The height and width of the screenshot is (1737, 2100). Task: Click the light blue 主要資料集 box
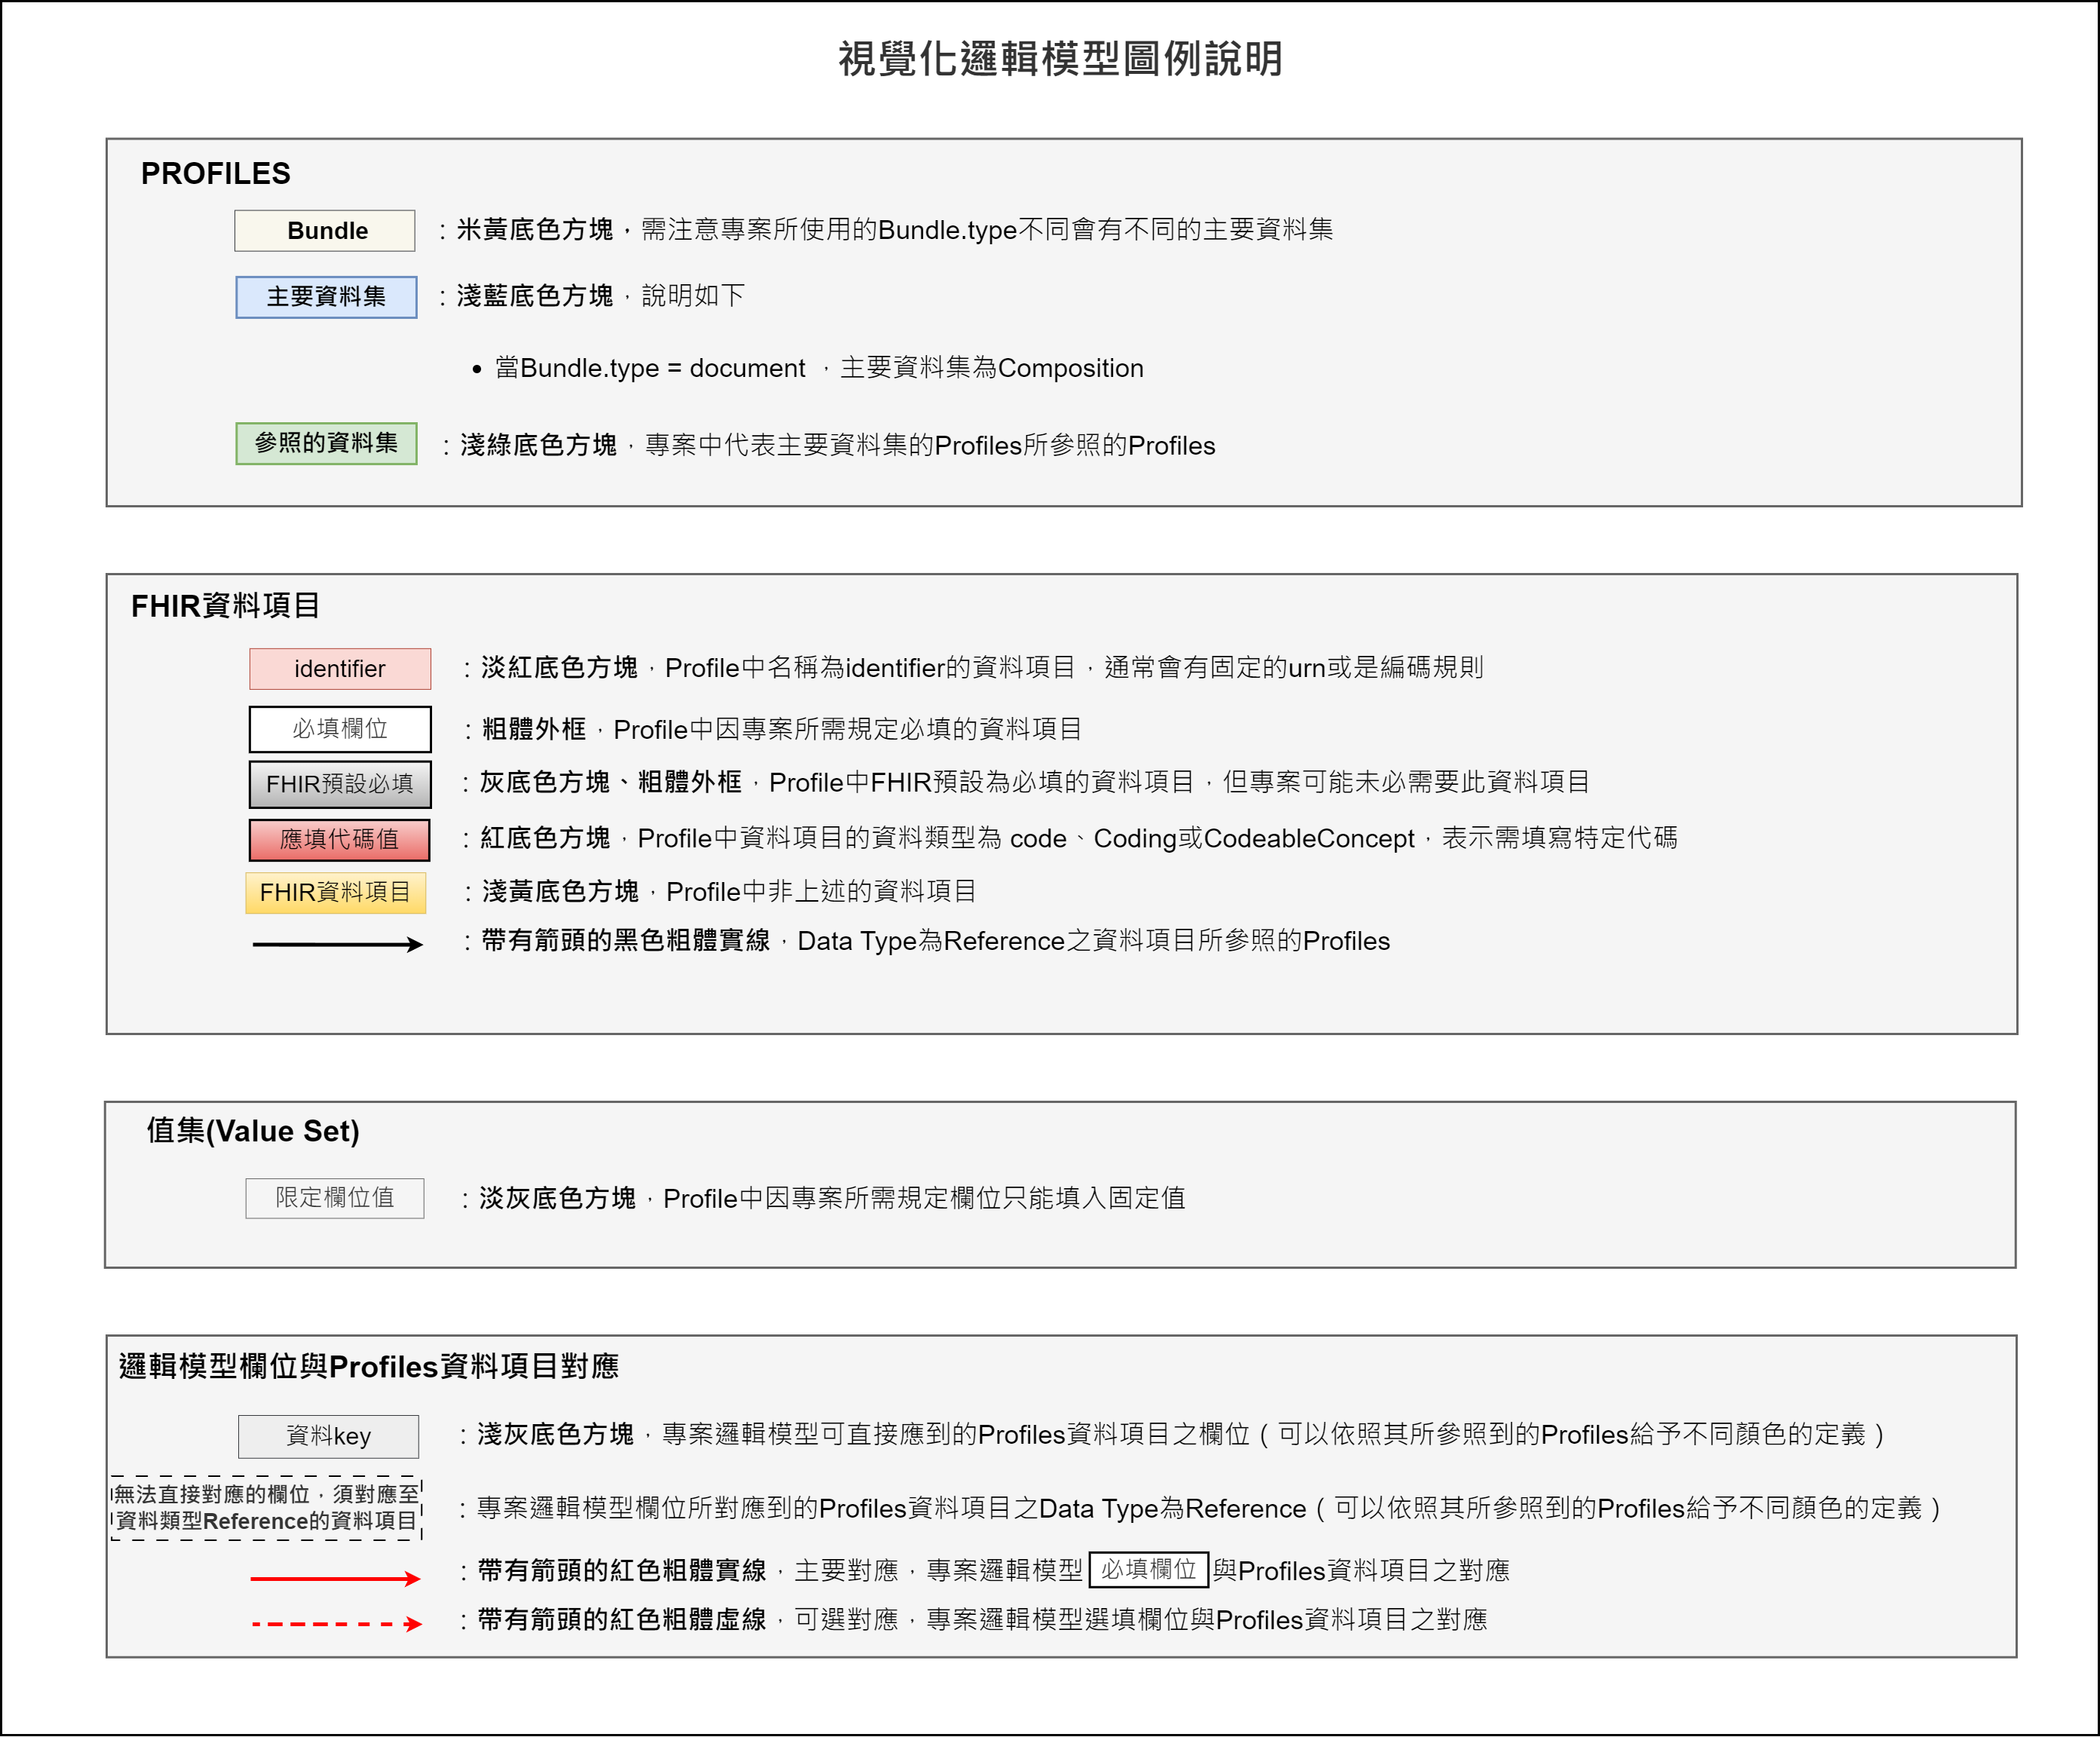tap(326, 297)
